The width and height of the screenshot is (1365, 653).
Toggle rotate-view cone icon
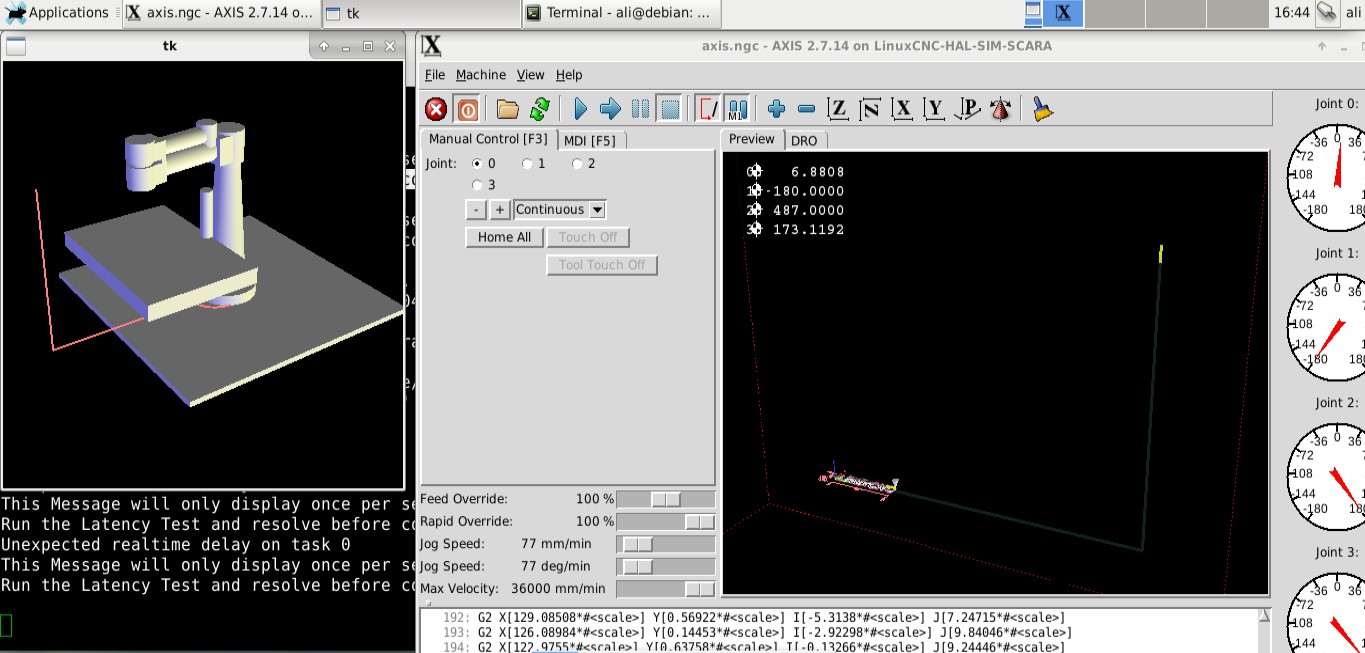click(x=999, y=109)
